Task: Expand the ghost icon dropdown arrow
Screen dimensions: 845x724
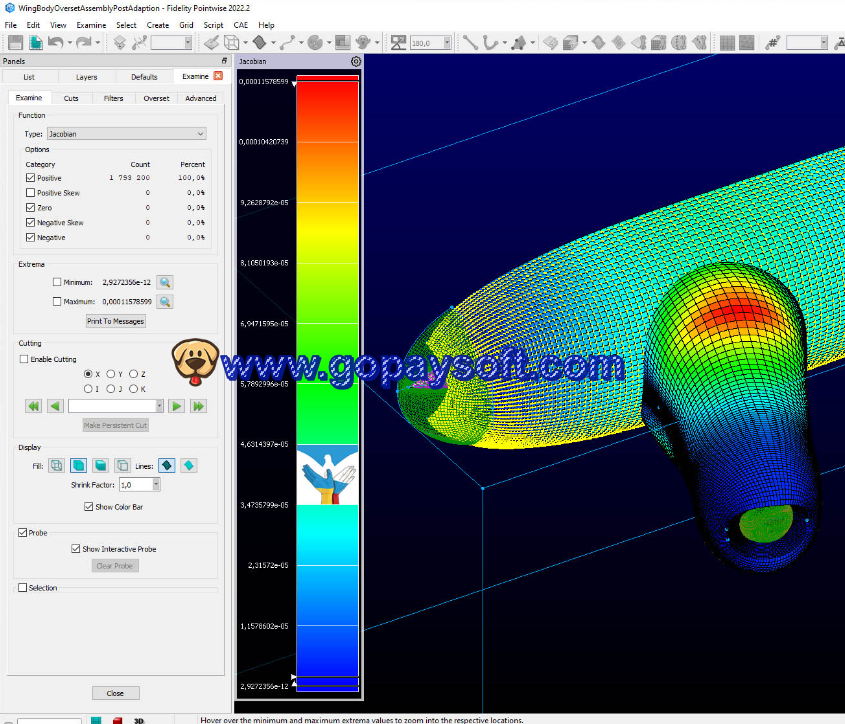Action: click(x=377, y=43)
